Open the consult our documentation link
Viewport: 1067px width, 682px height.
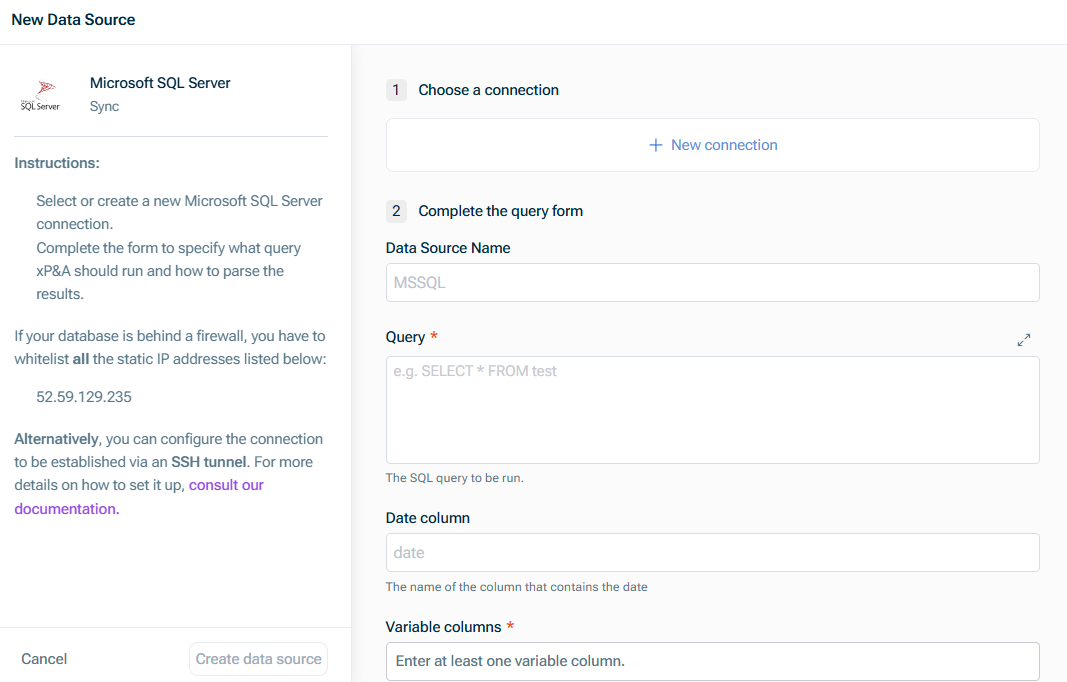pos(226,485)
